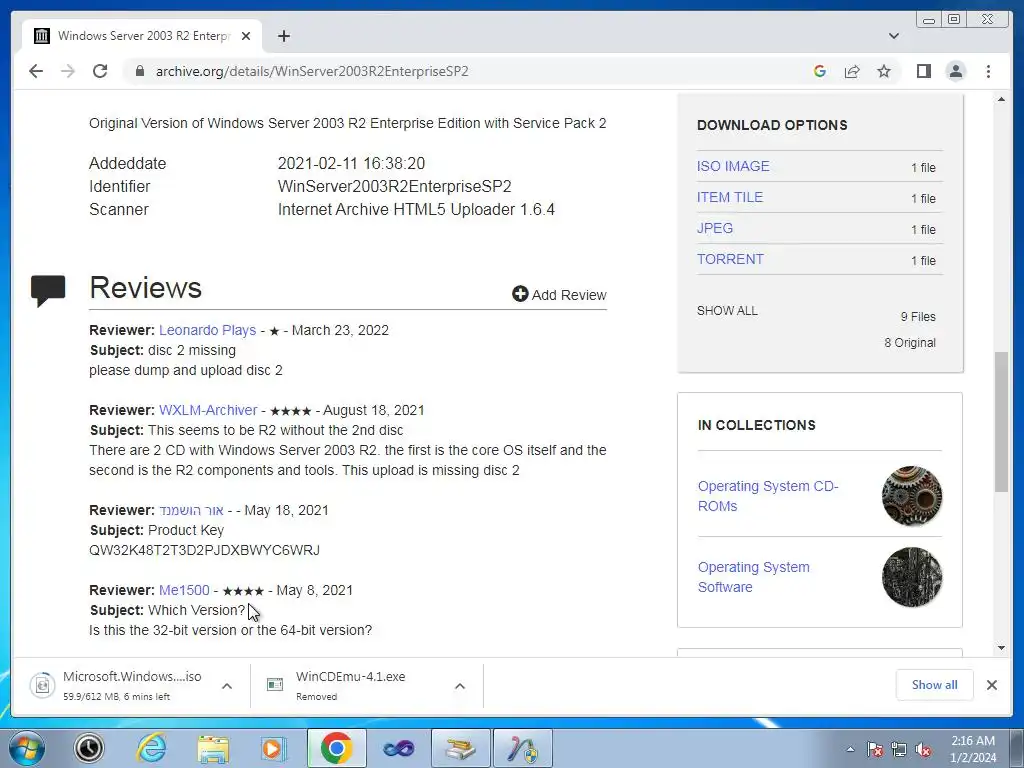
Task: Click Operating System Software collection thumbnail
Action: click(x=912, y=577)
